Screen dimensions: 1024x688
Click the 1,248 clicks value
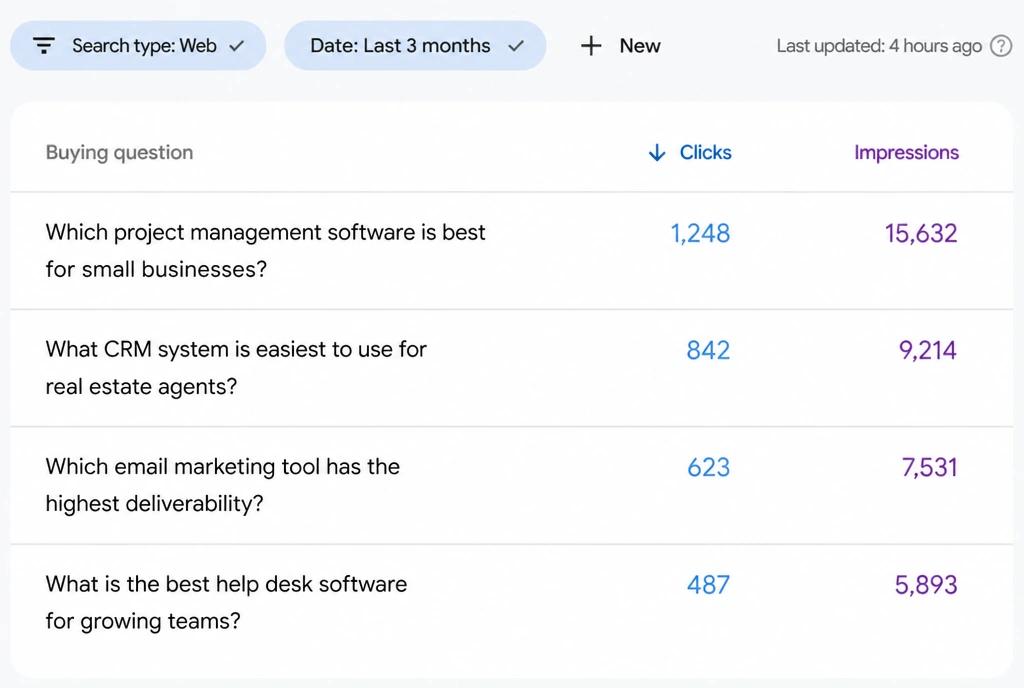[700, 233]
